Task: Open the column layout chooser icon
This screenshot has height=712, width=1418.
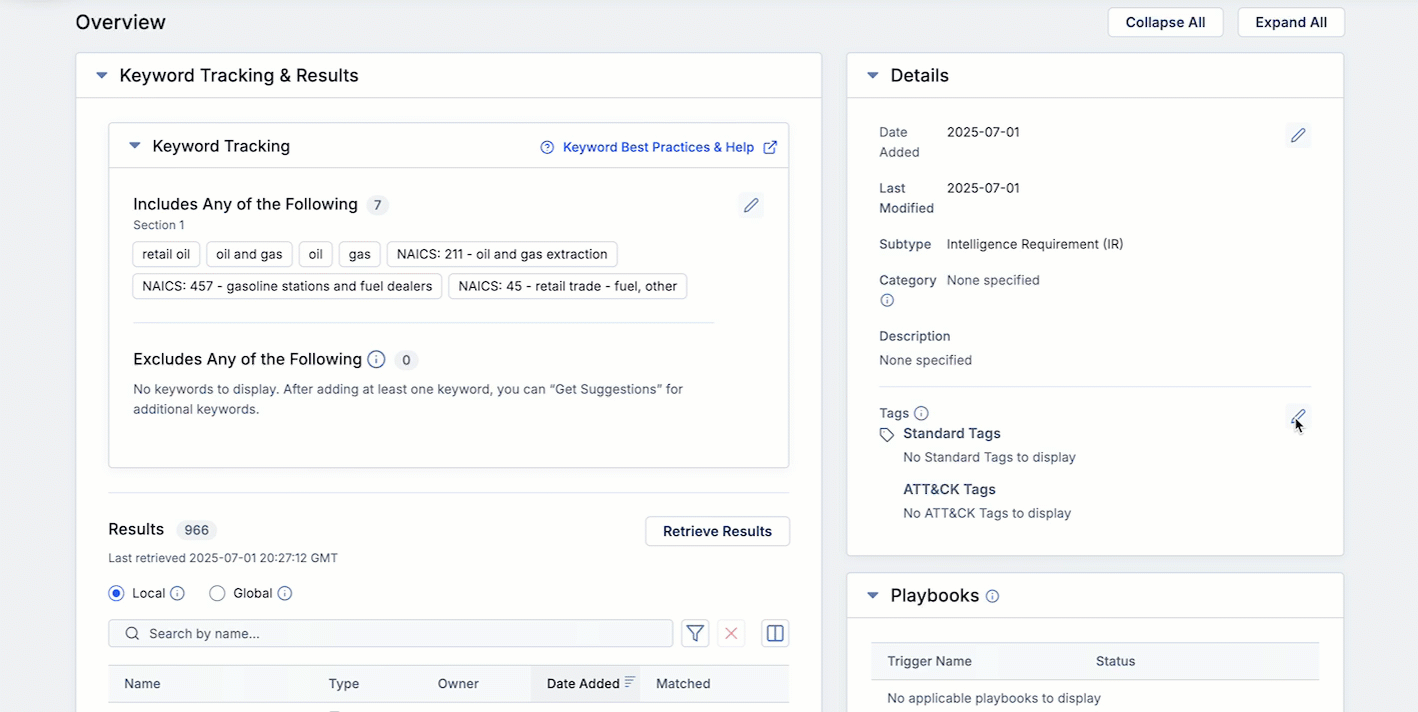Action: 775,633
